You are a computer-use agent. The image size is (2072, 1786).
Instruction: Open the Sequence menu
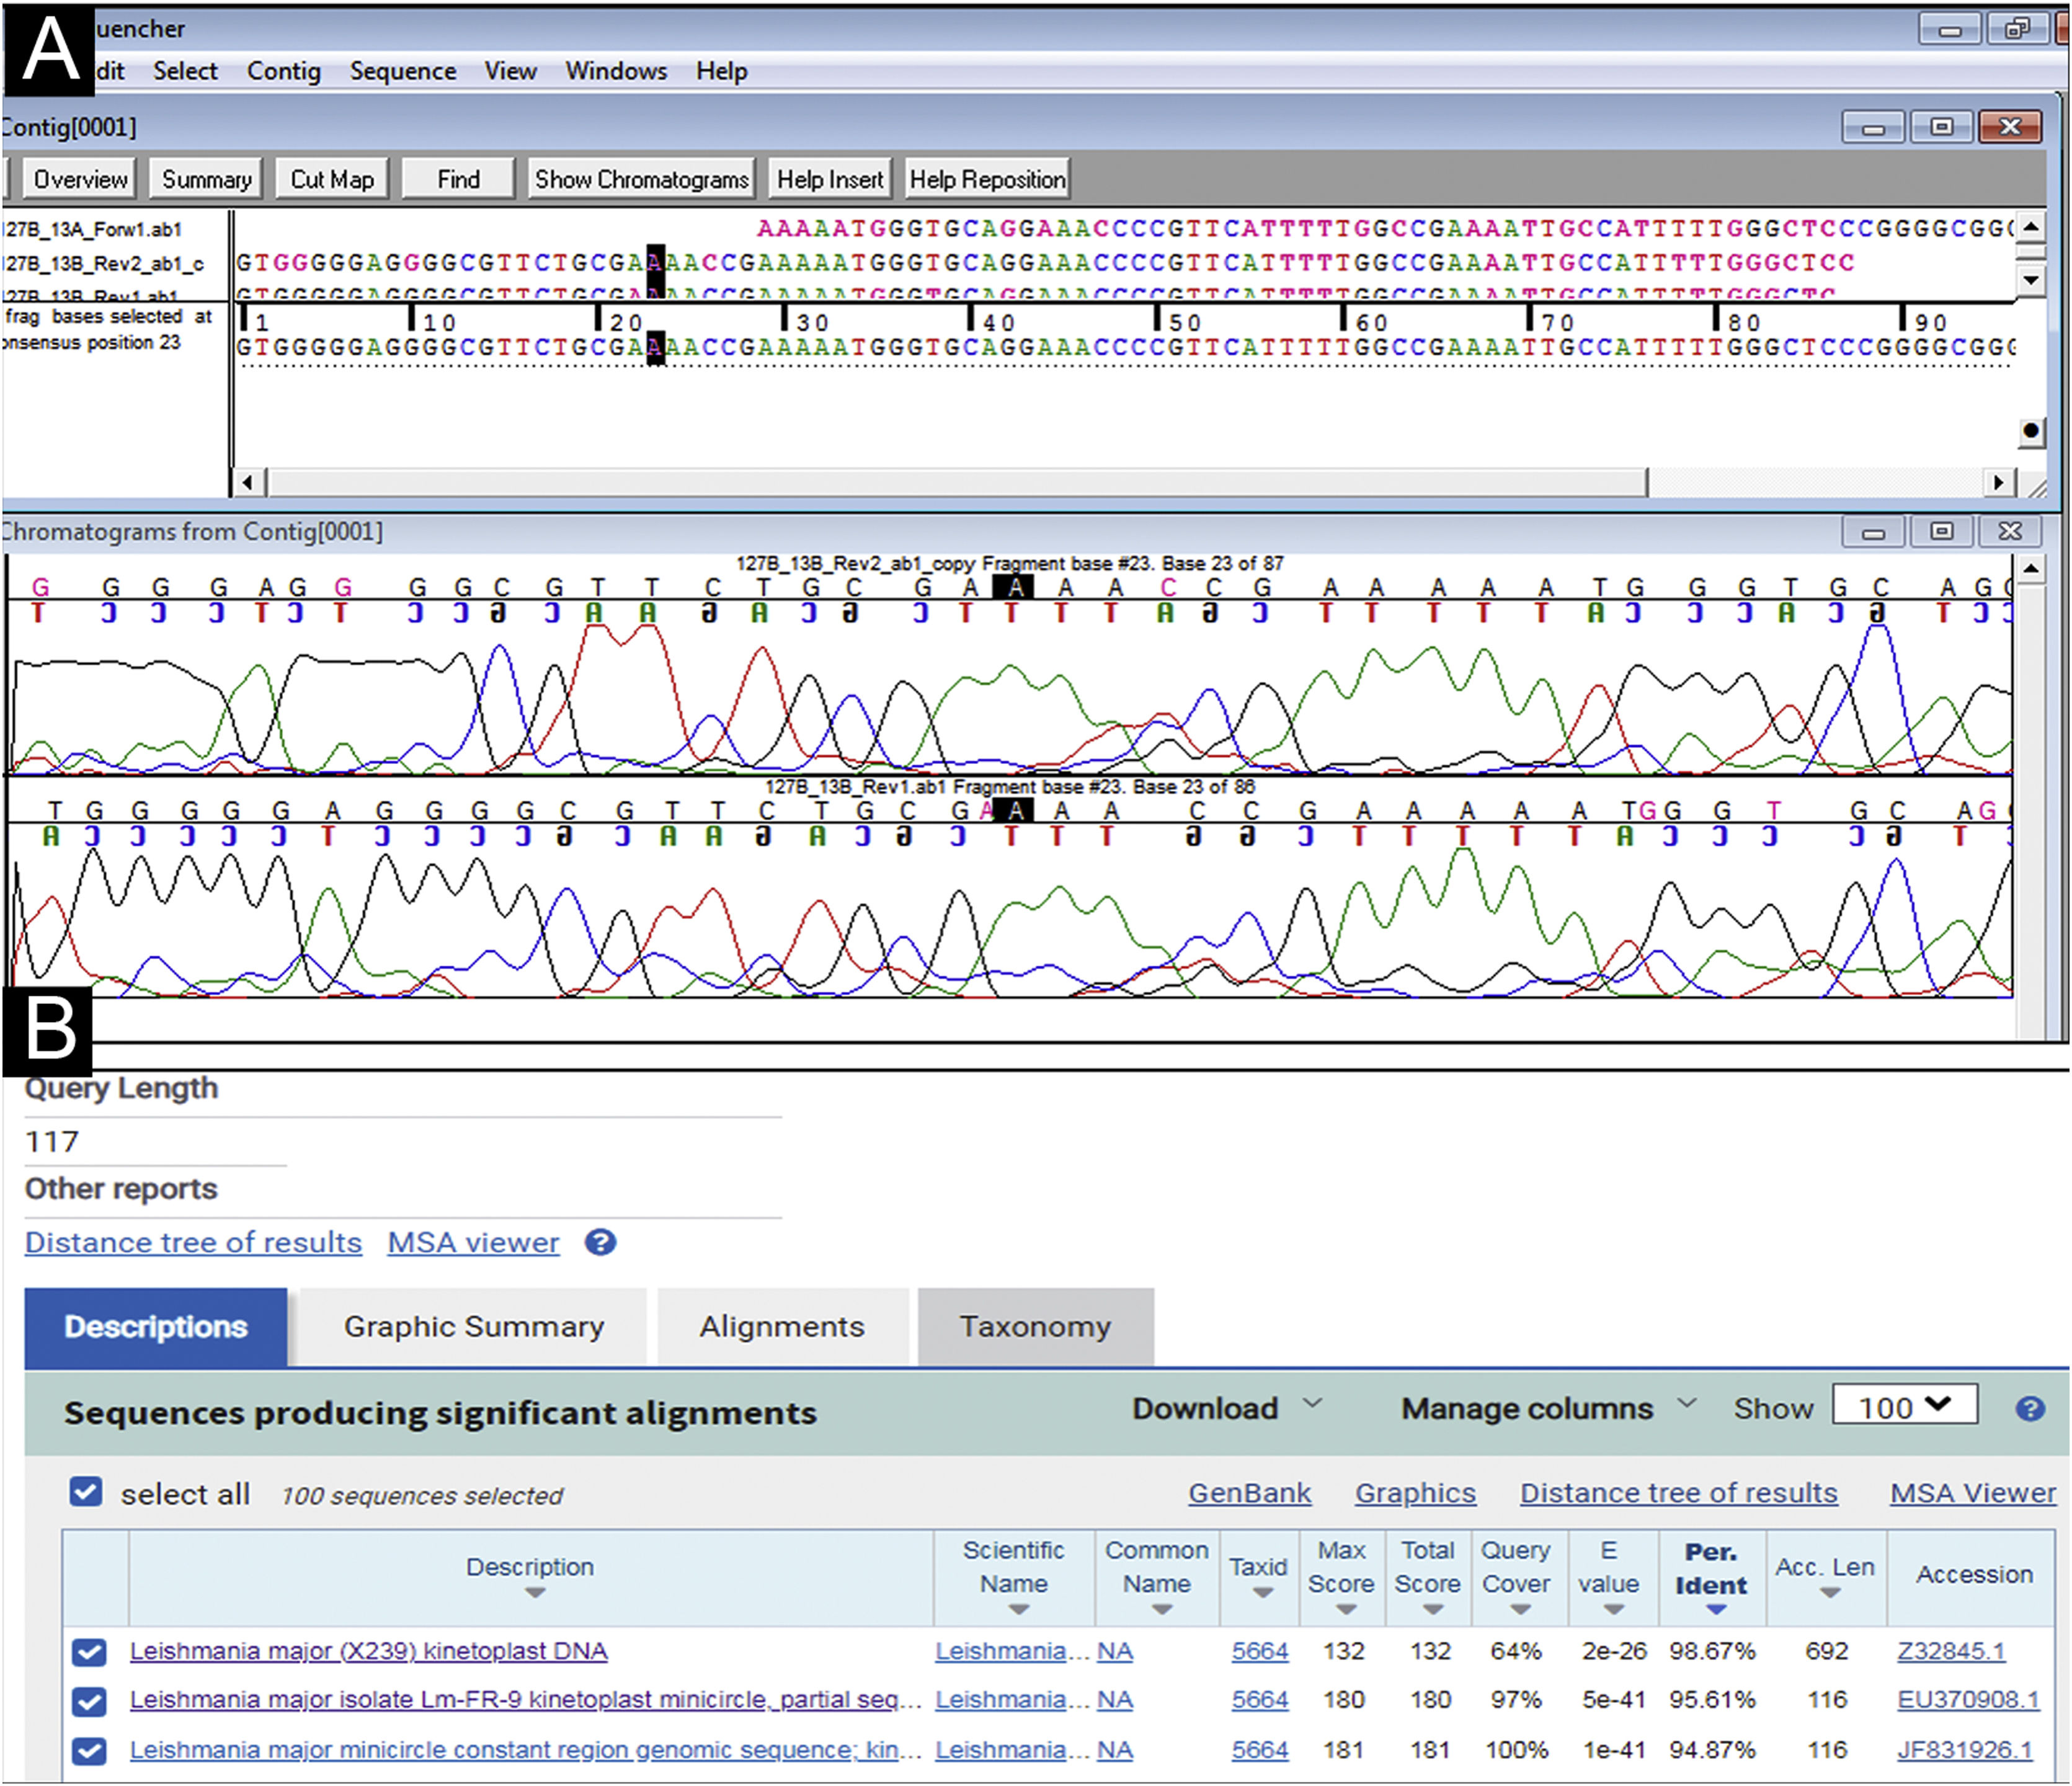tap(402, 71)
